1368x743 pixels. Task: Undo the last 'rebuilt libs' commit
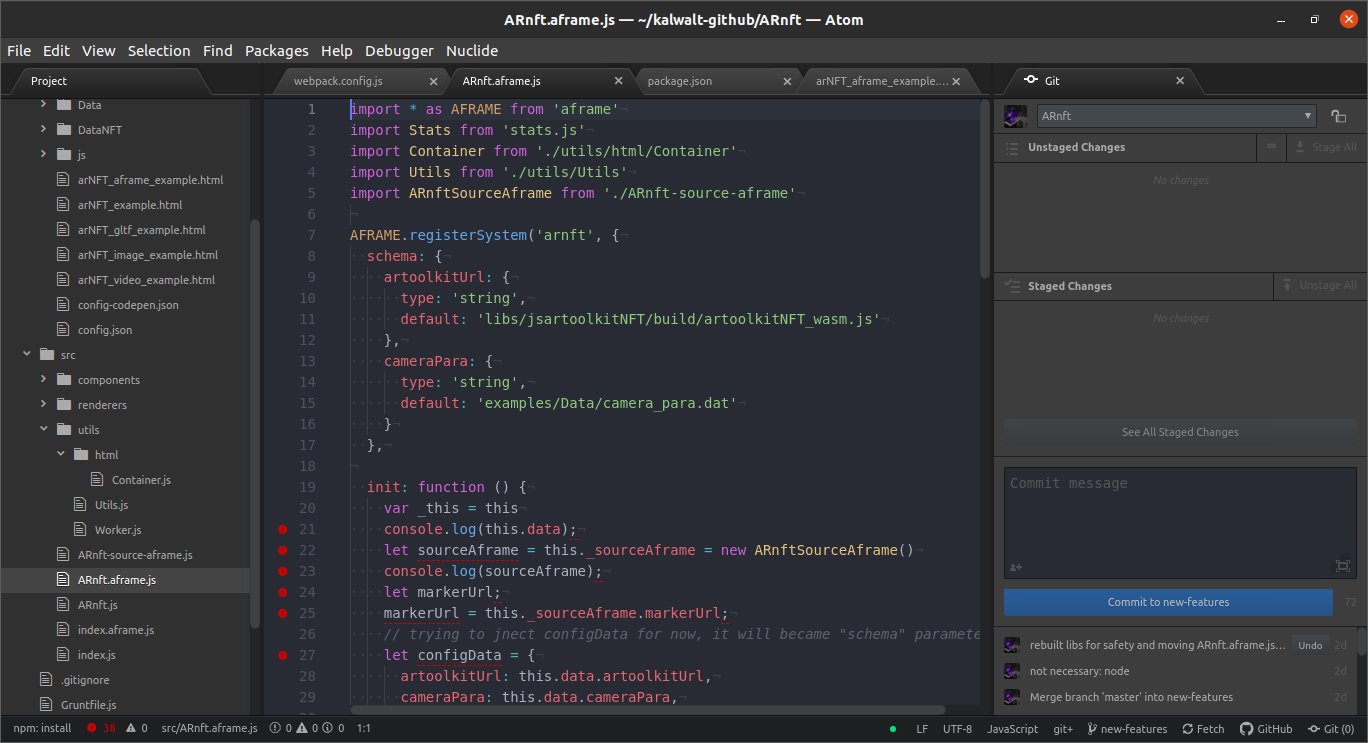pyautogui.click(x=1310, y=645)
